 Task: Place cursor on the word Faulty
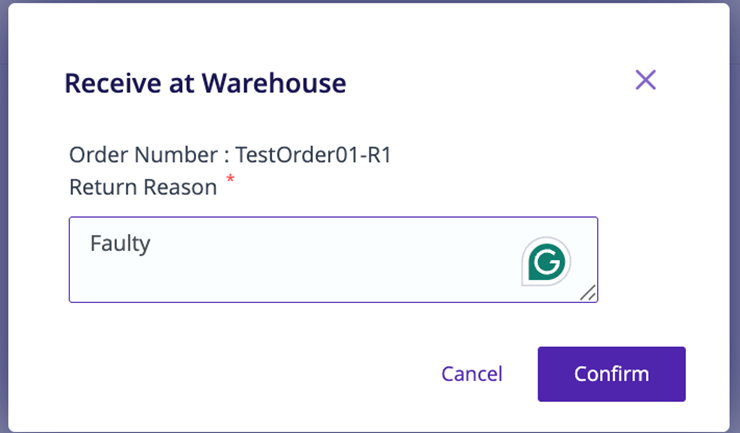click(x=120, y=243)
